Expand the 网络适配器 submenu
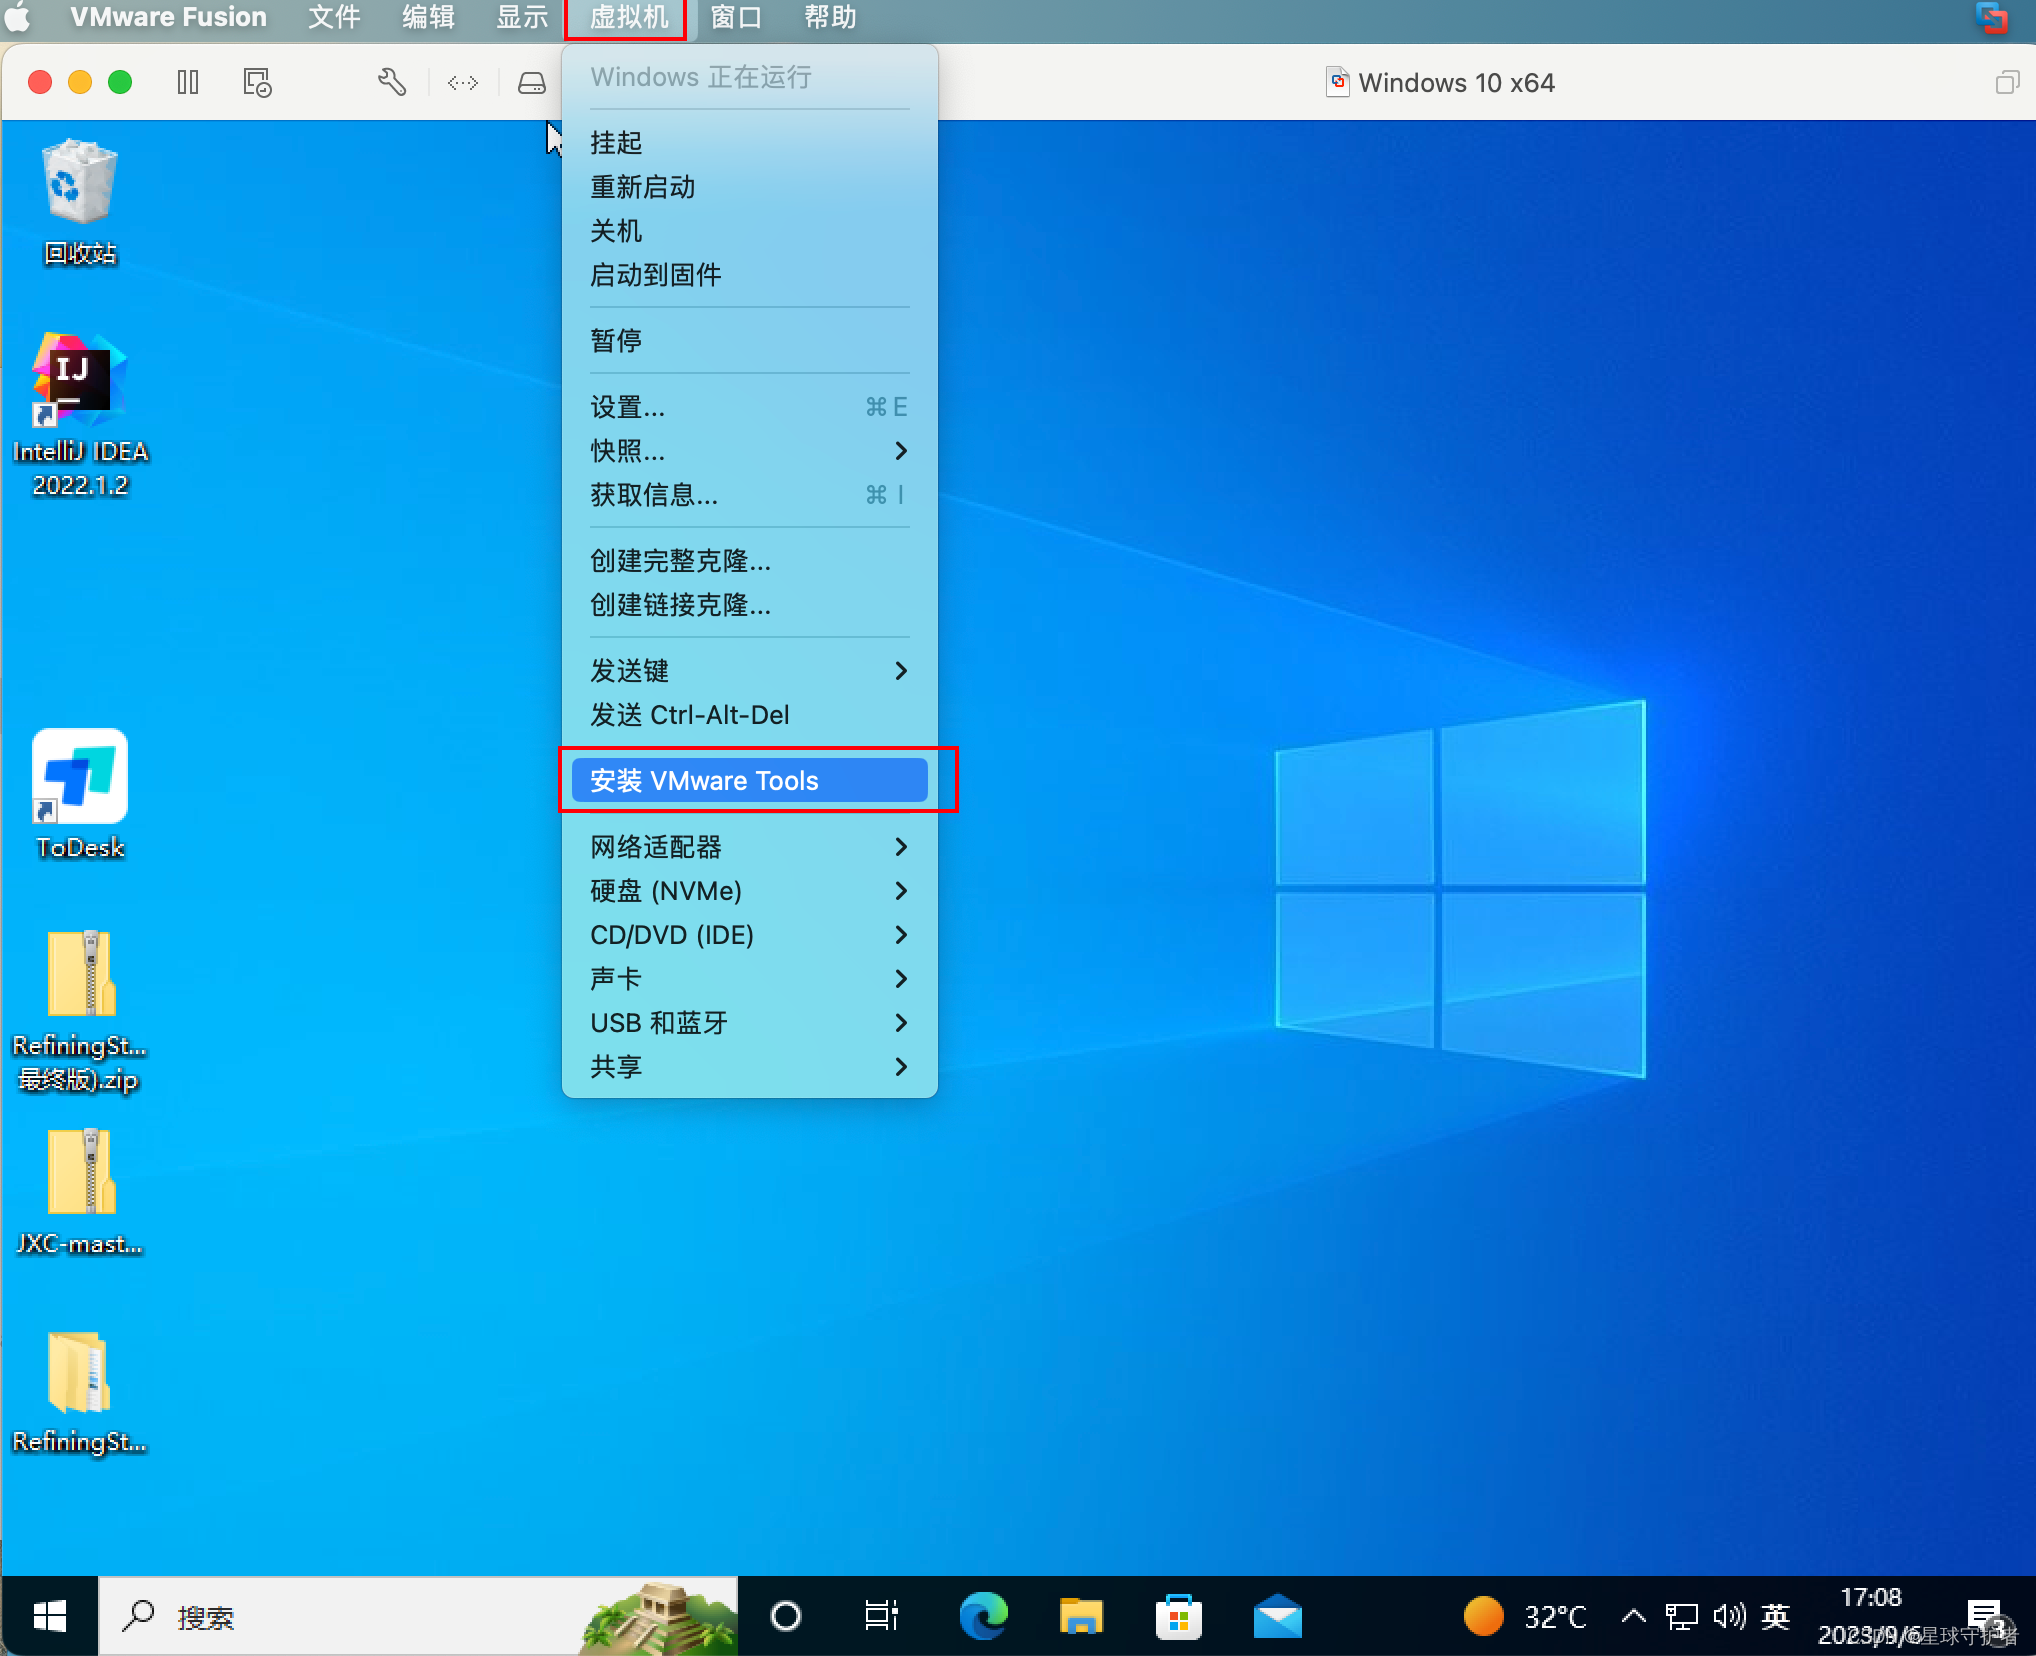 [749, 847]
